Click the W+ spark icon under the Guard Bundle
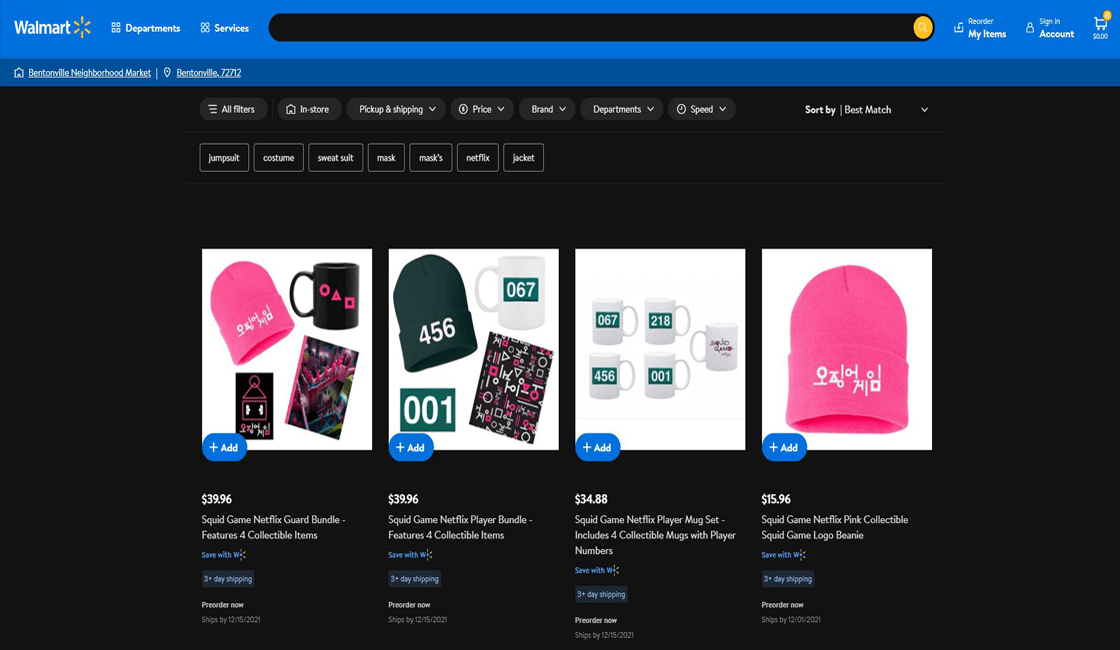 [241, 554]
